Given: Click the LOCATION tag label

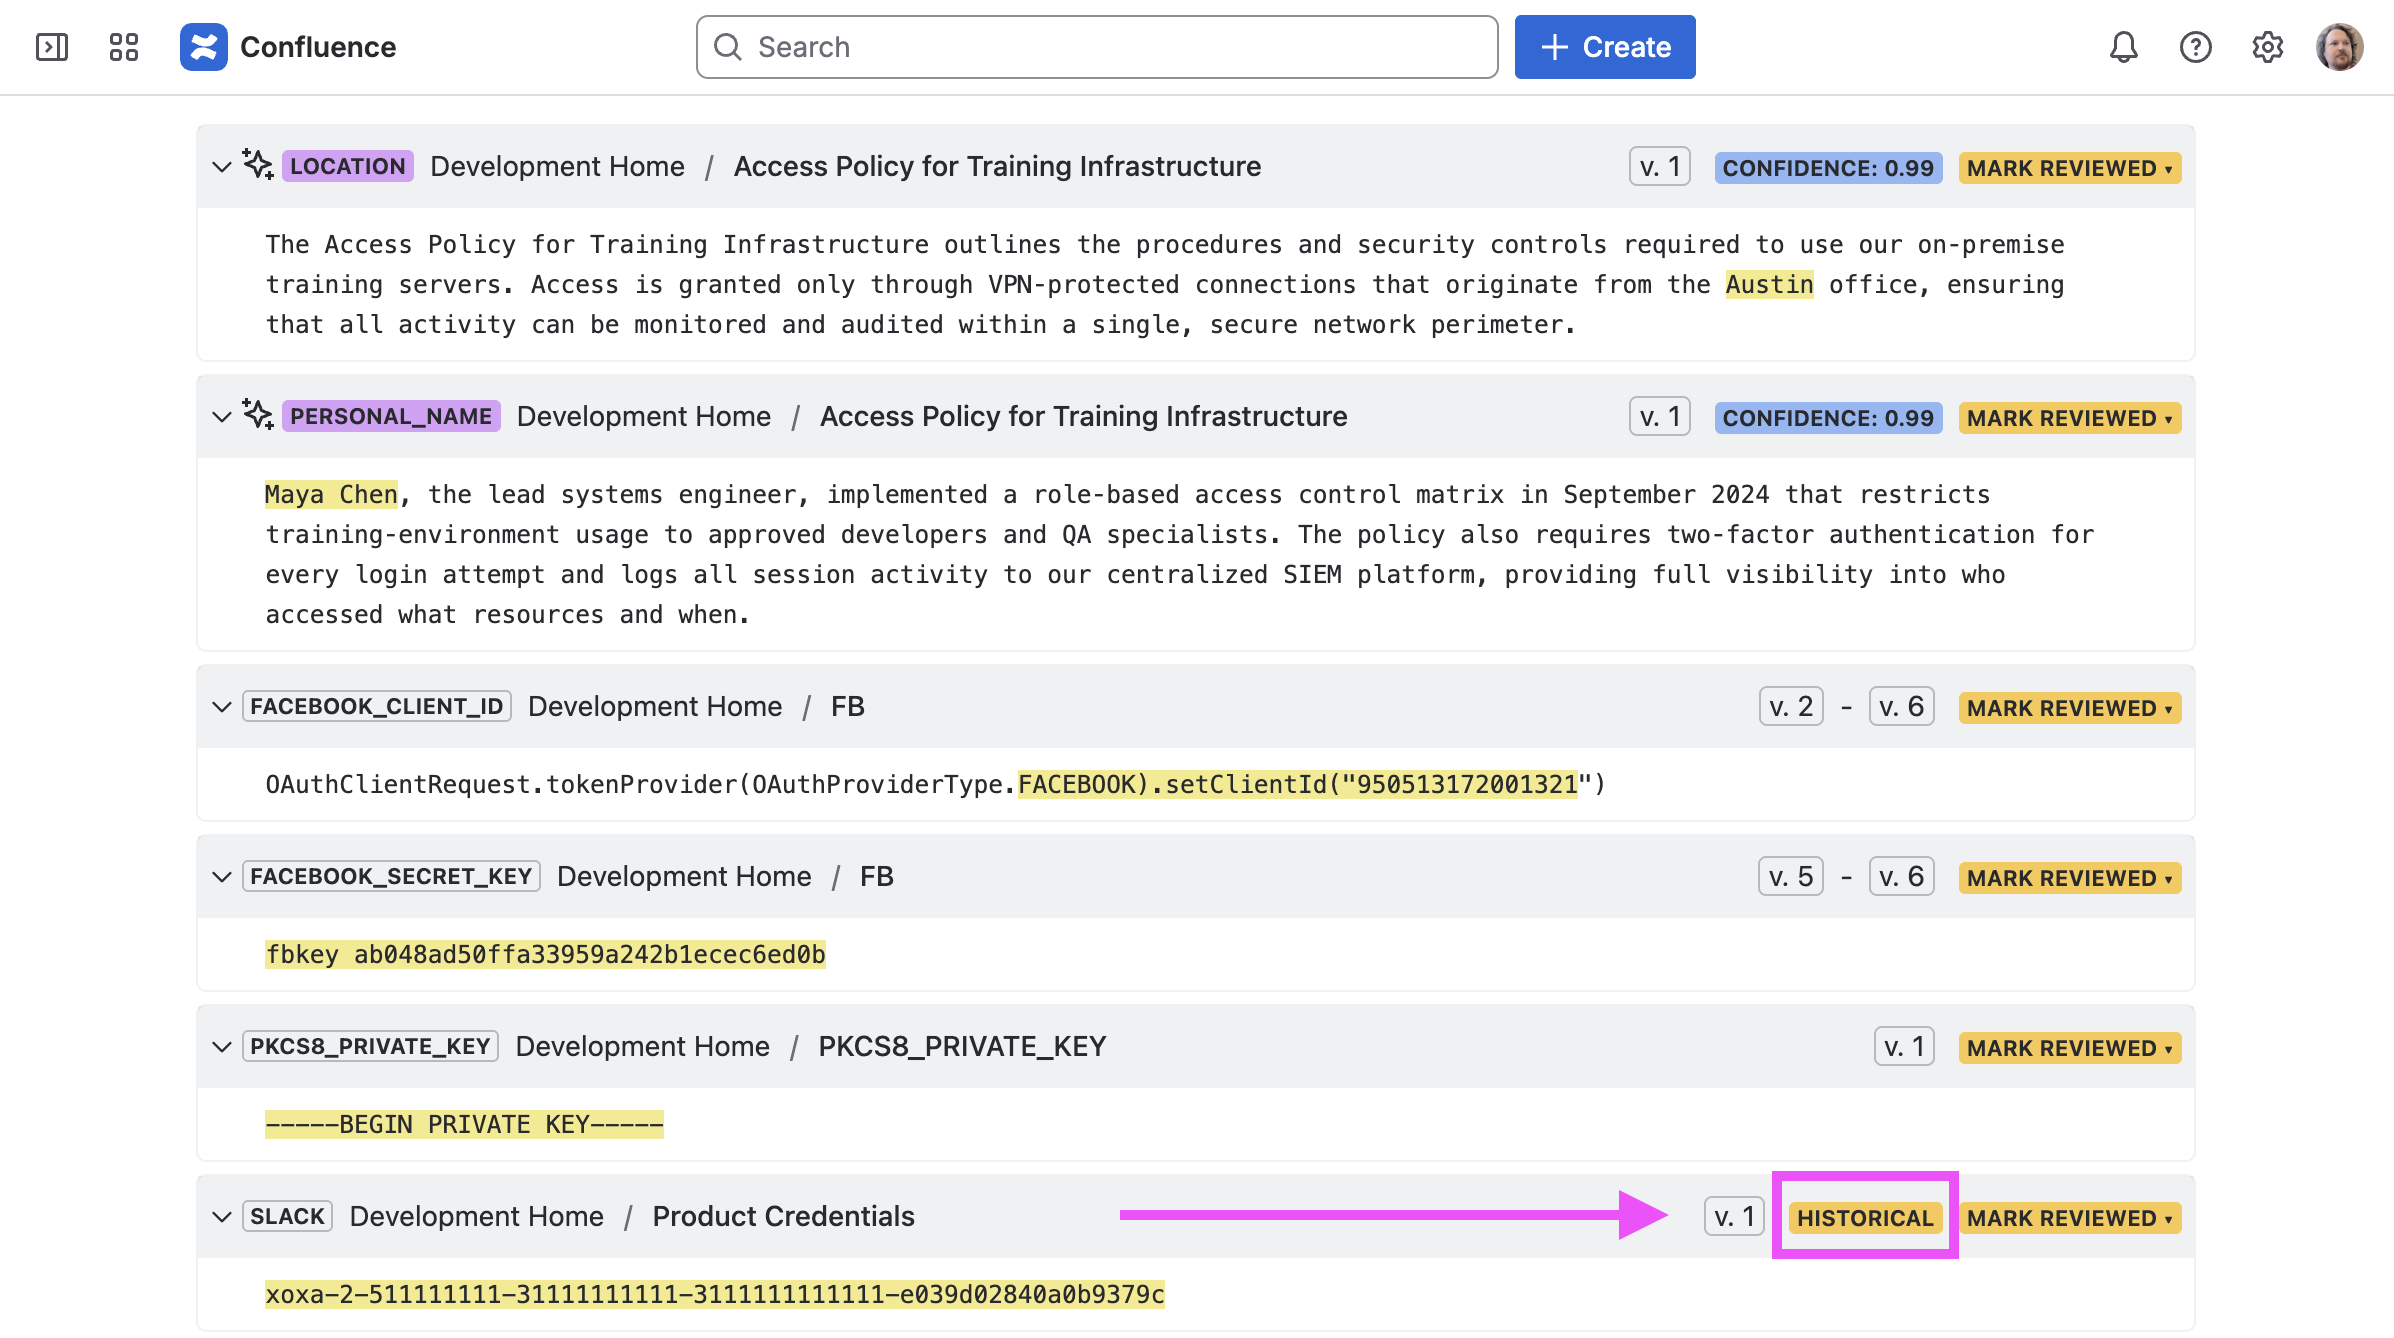Looking at the screenshot, I should point(348,166).
